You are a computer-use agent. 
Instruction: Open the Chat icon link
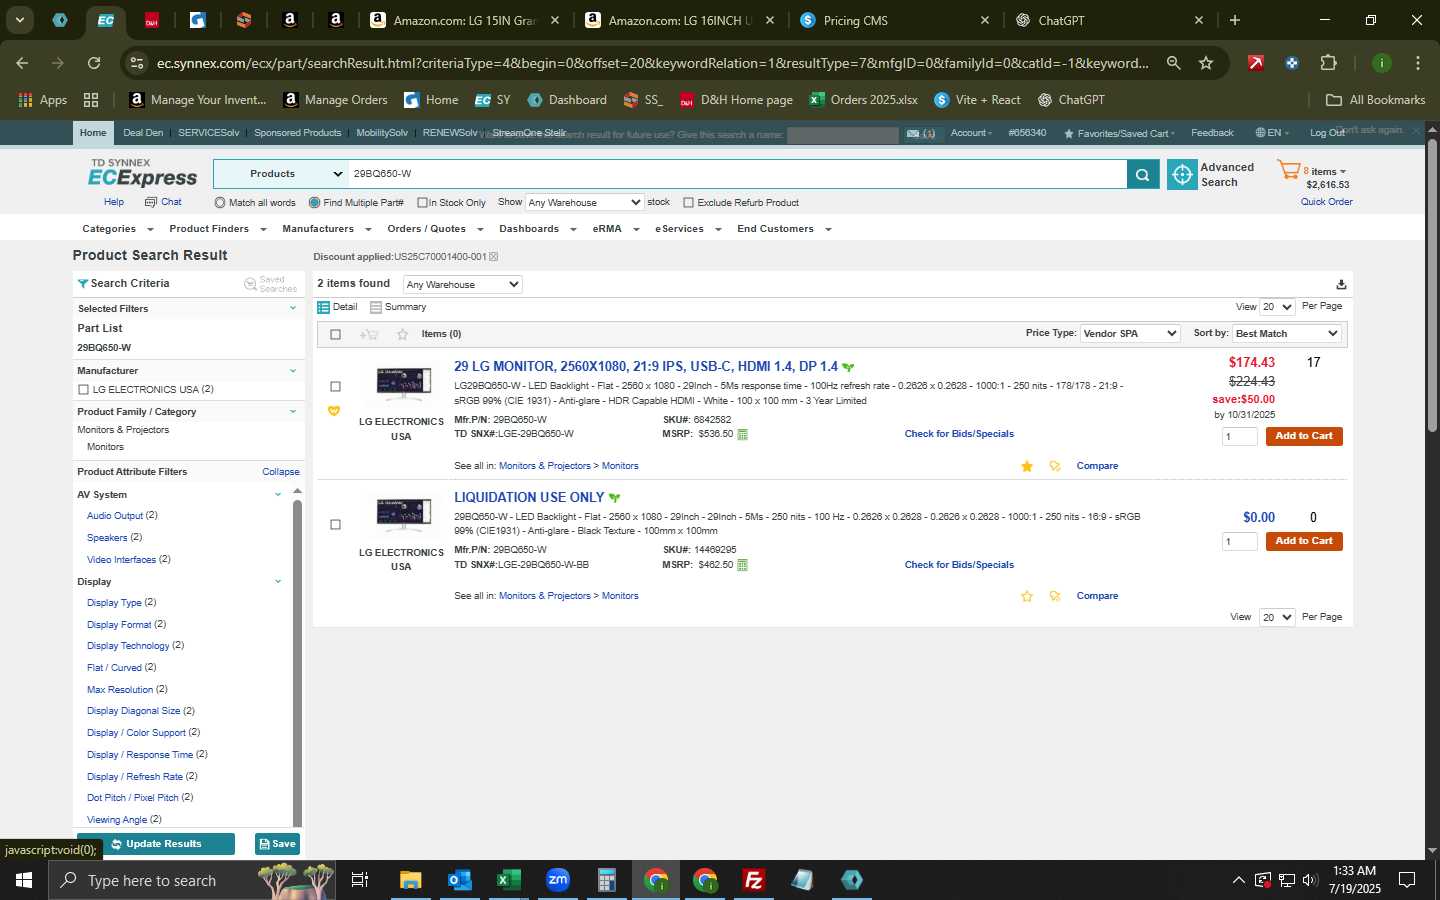pyautogui.click(x=151, y=202)
